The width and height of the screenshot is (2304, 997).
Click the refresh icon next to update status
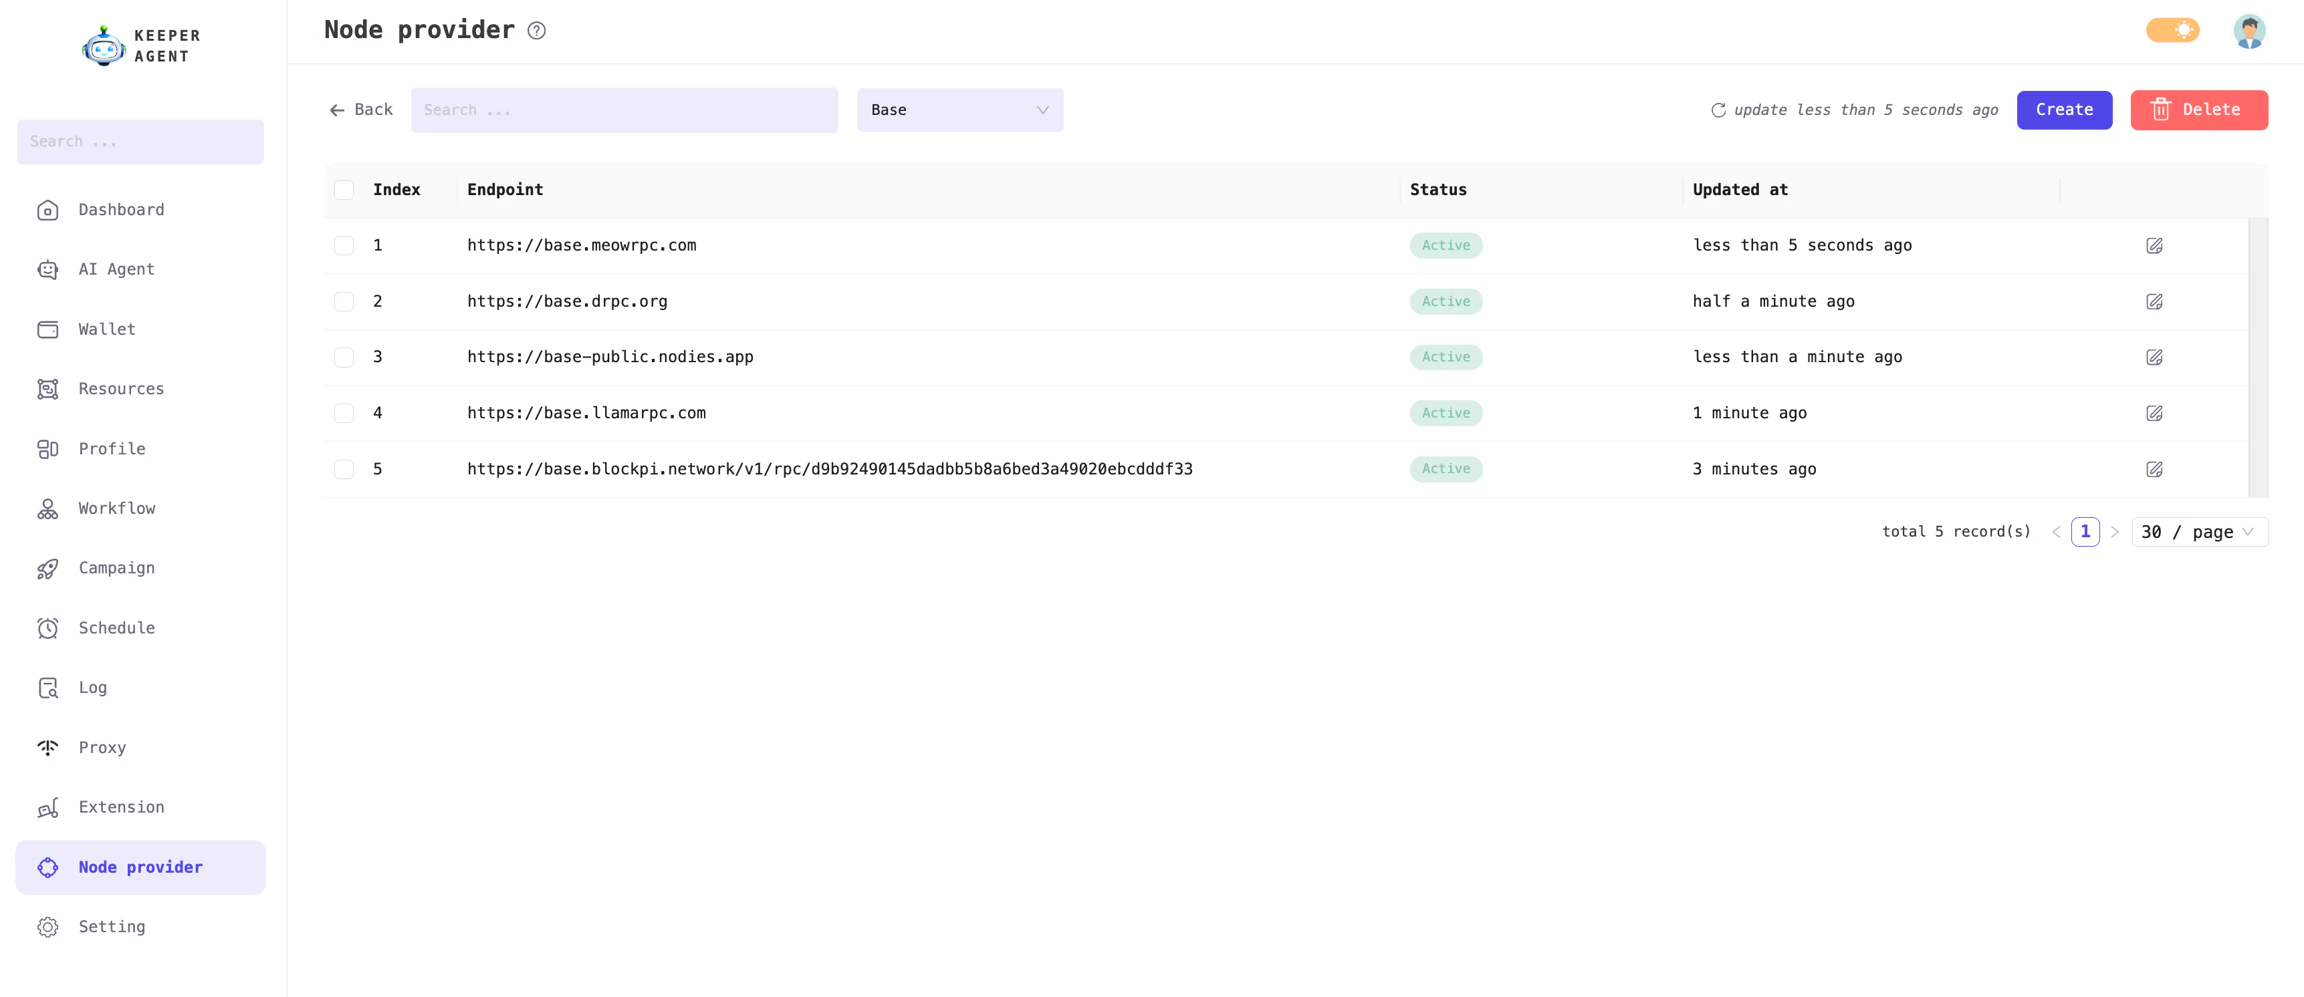1720,110
